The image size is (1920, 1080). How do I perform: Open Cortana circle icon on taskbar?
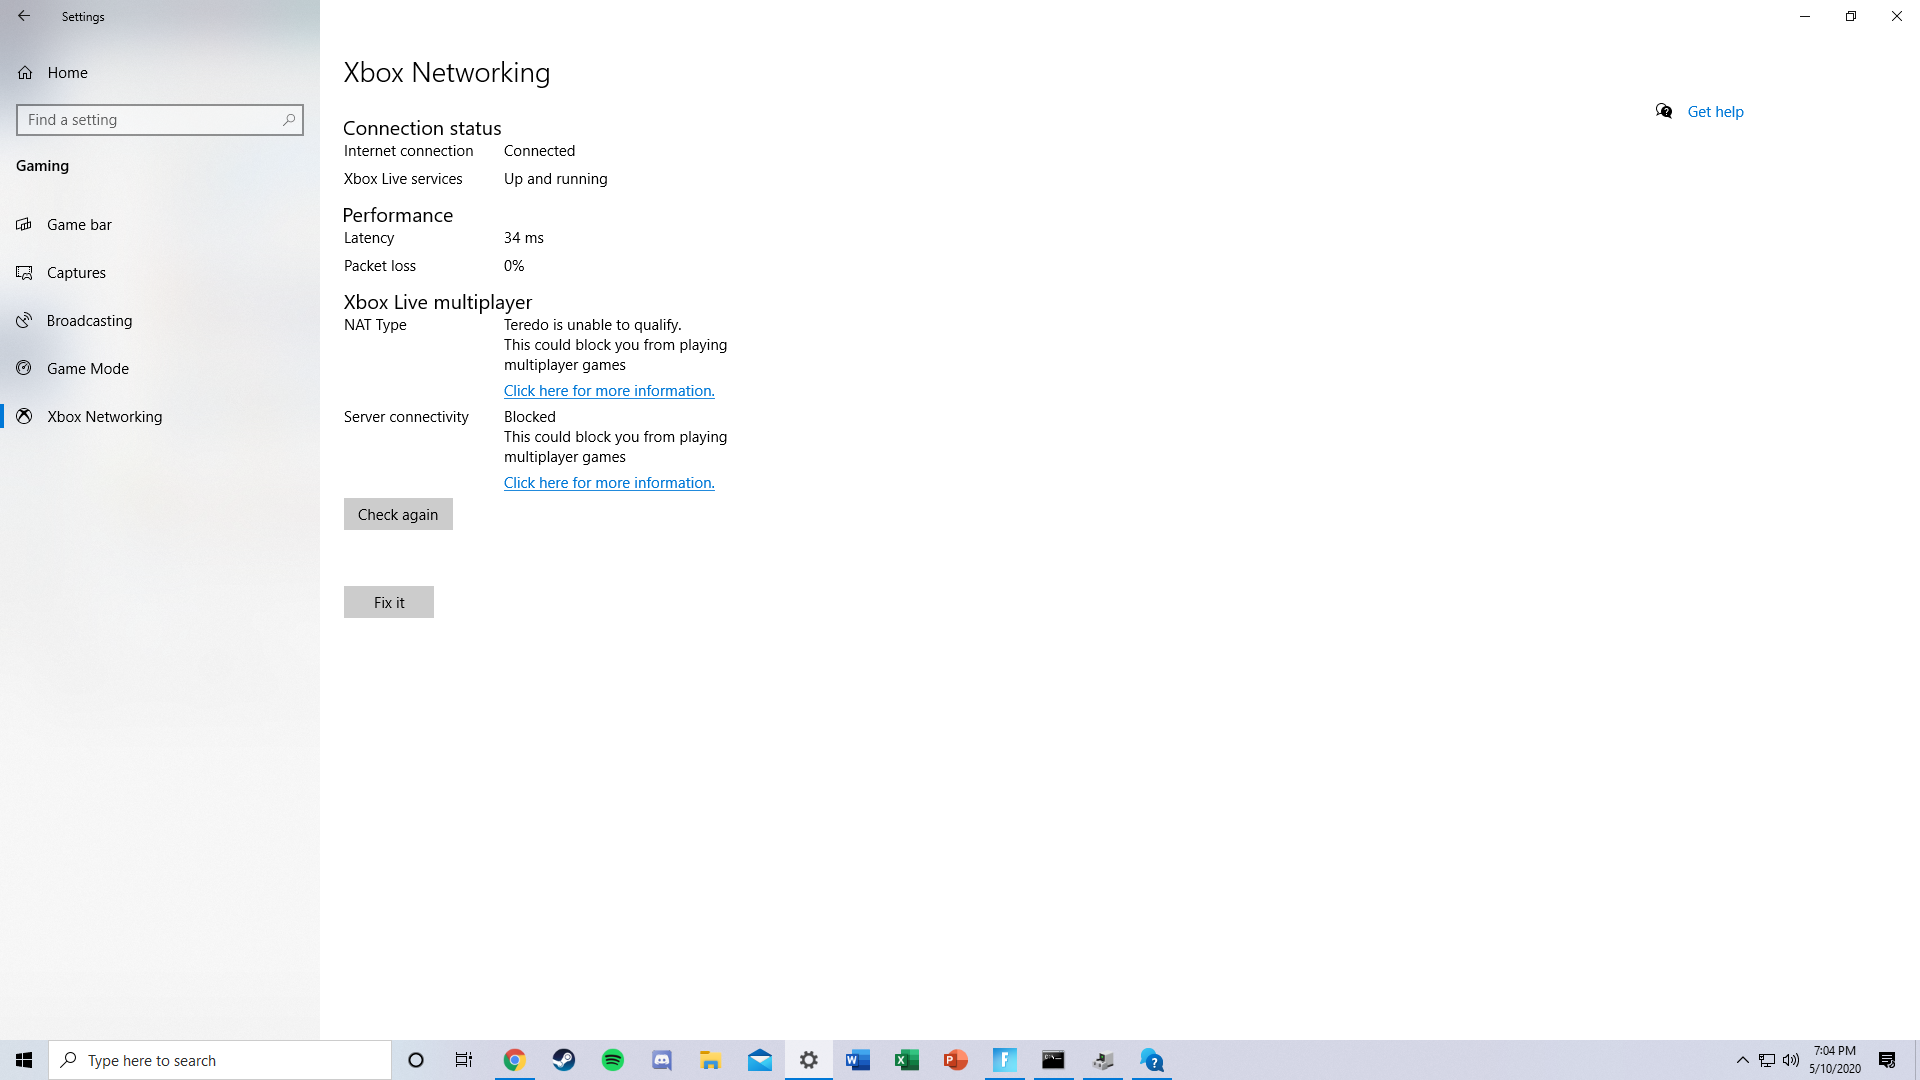(x=416, y=1060)
